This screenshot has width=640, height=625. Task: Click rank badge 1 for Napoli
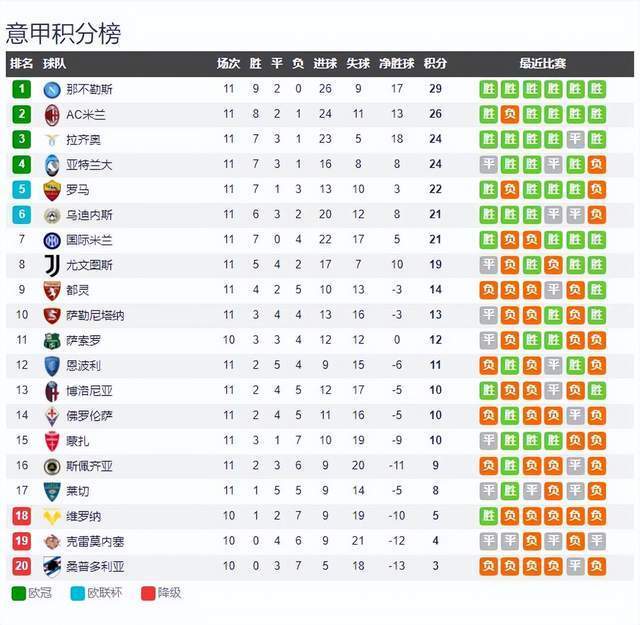22,89
